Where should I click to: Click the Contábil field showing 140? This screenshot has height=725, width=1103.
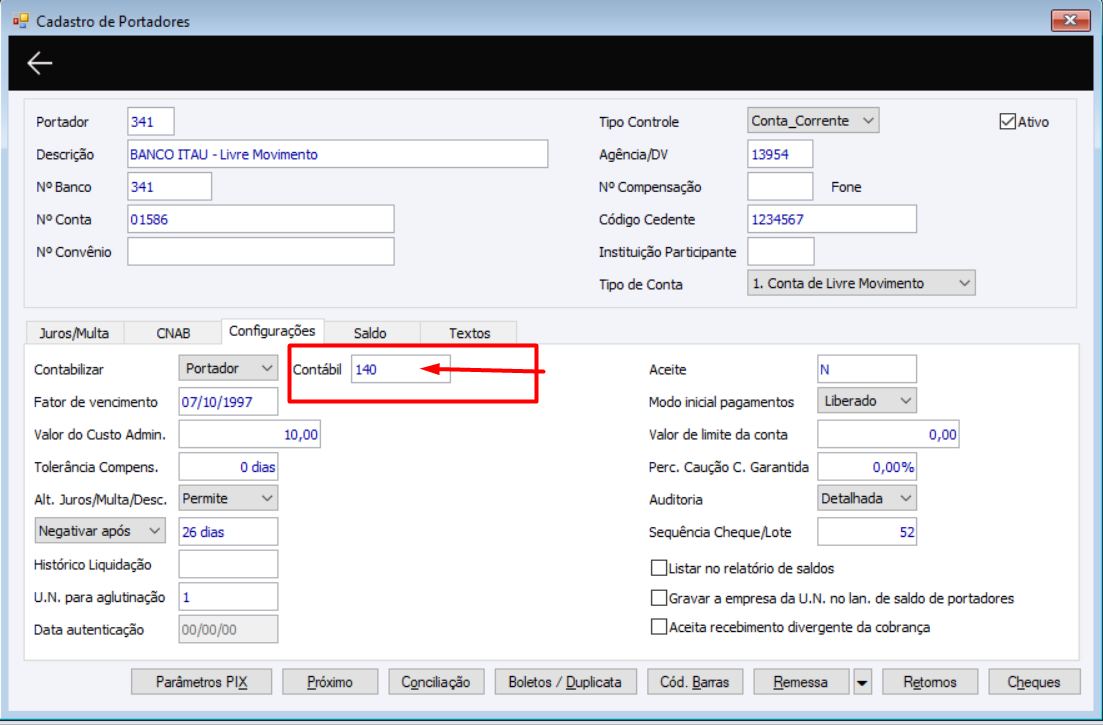point(401,369)
